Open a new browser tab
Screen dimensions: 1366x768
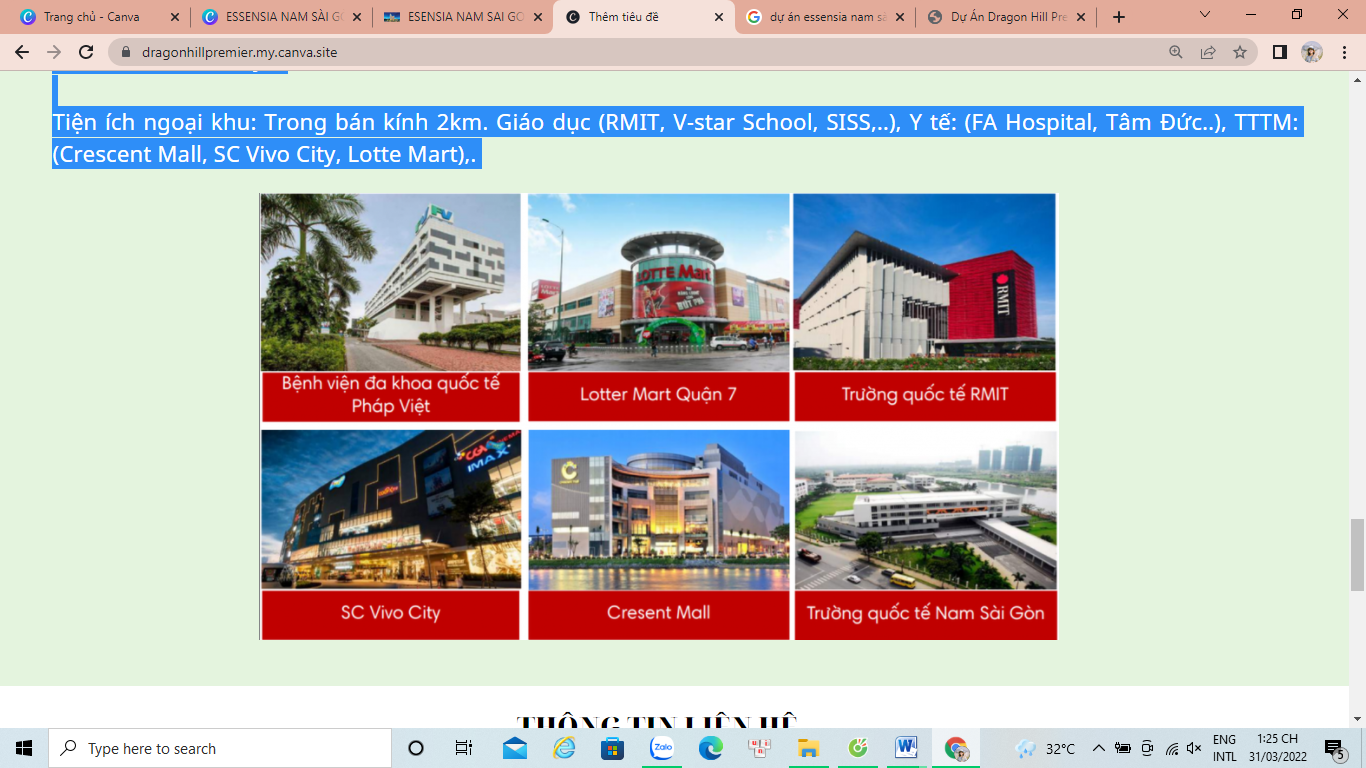[1118, 17]
